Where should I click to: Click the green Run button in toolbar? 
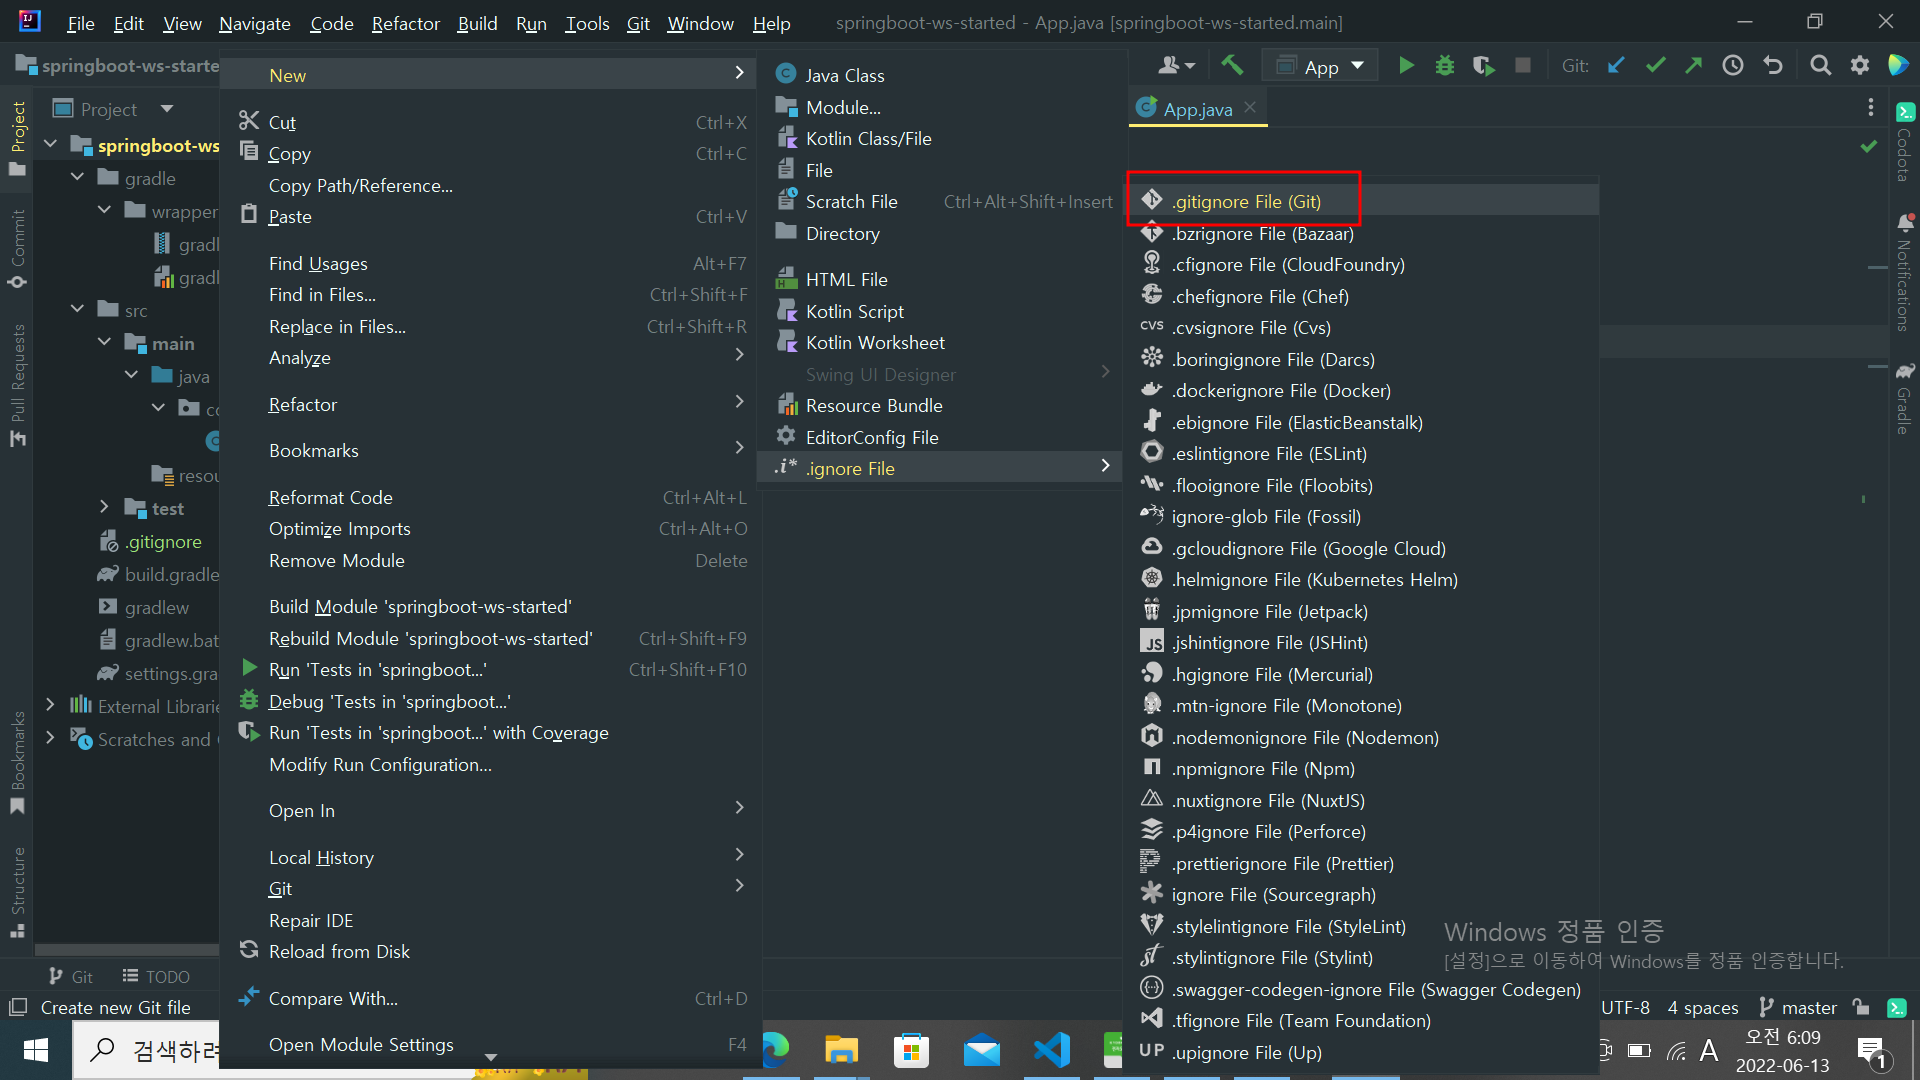1406,66
